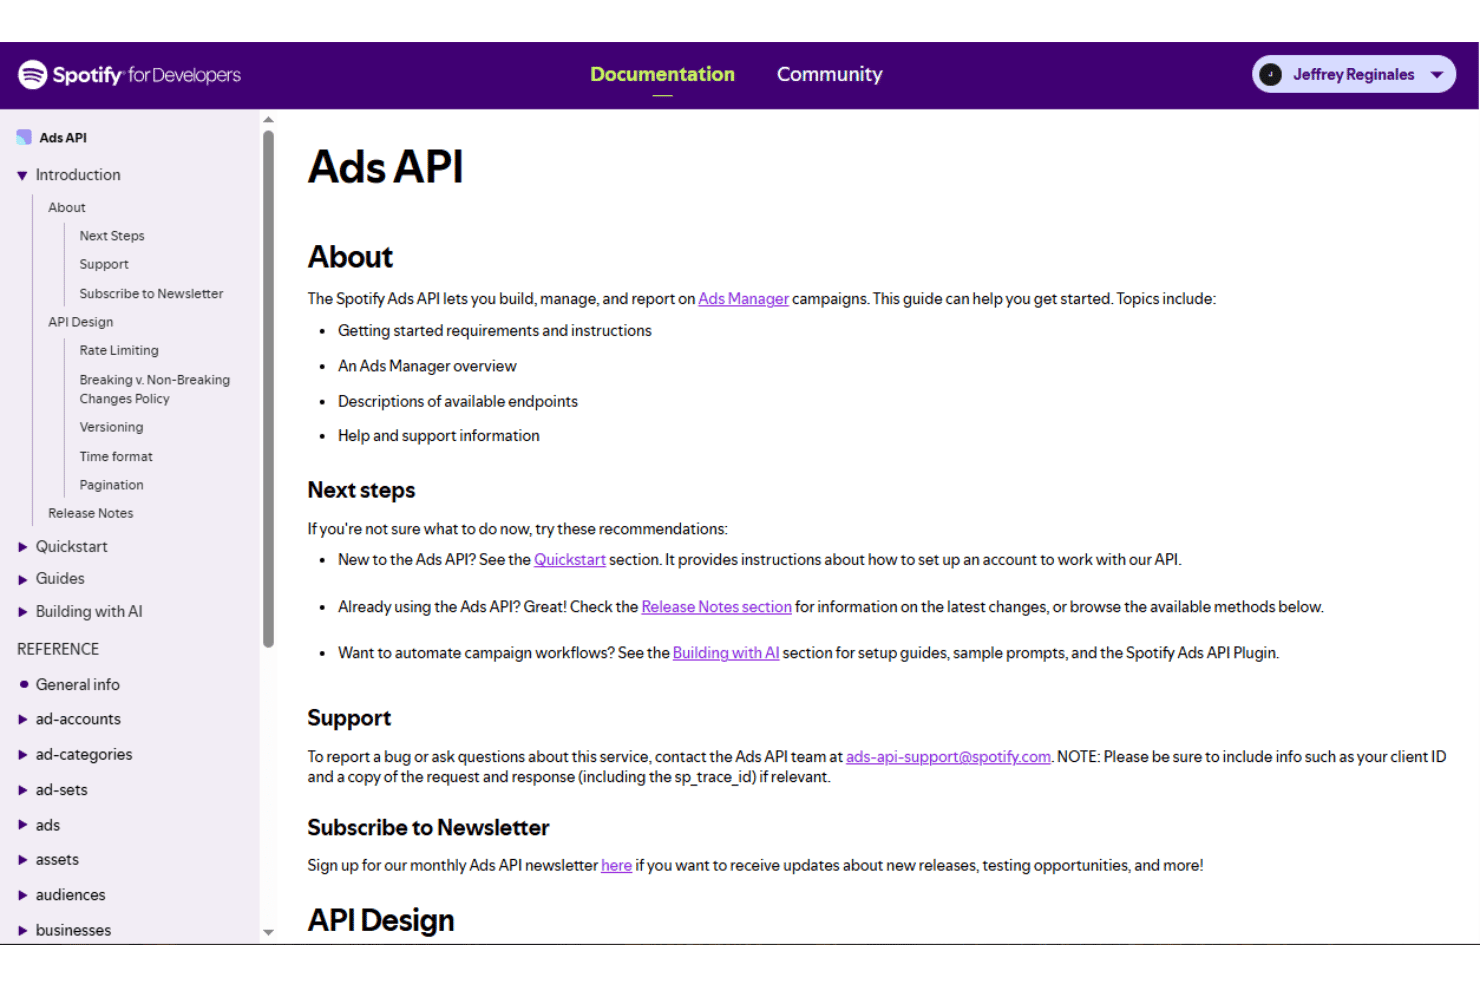The width and height of the screenshot is (1480, 987).
Task: Select About in the sidebar
Action: point(67,208)
